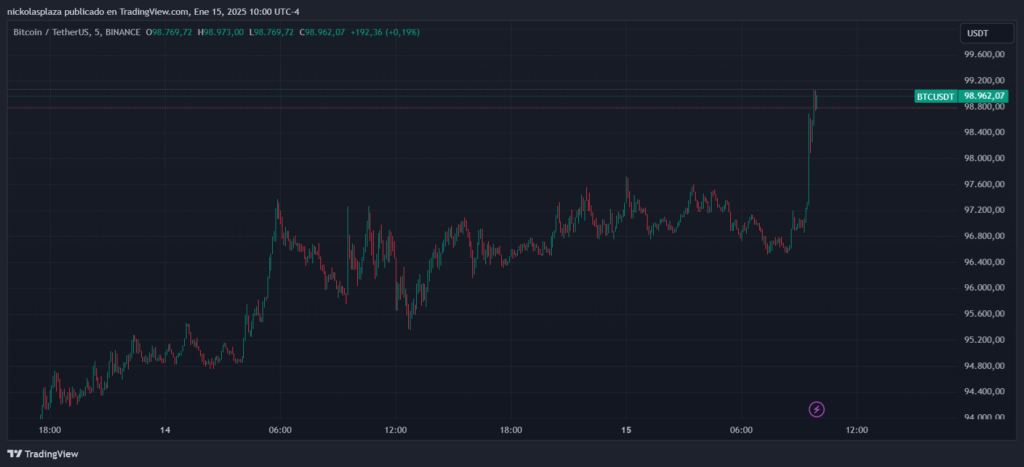Click the 97.200,00 price axis label
1024x467 pixels.
point(984,210)
